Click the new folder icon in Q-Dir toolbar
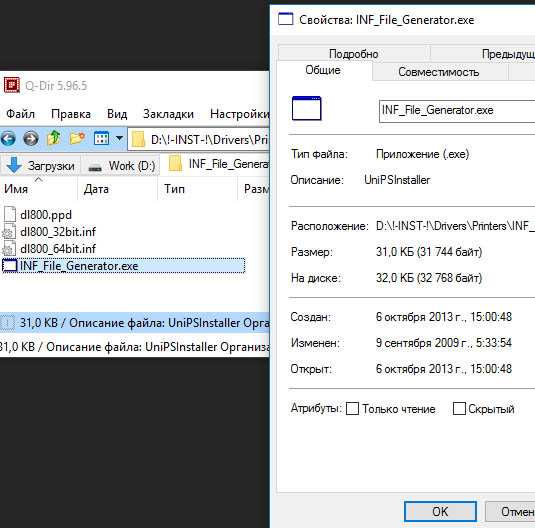Screen dimensions: 535x528 coord(77,138)
